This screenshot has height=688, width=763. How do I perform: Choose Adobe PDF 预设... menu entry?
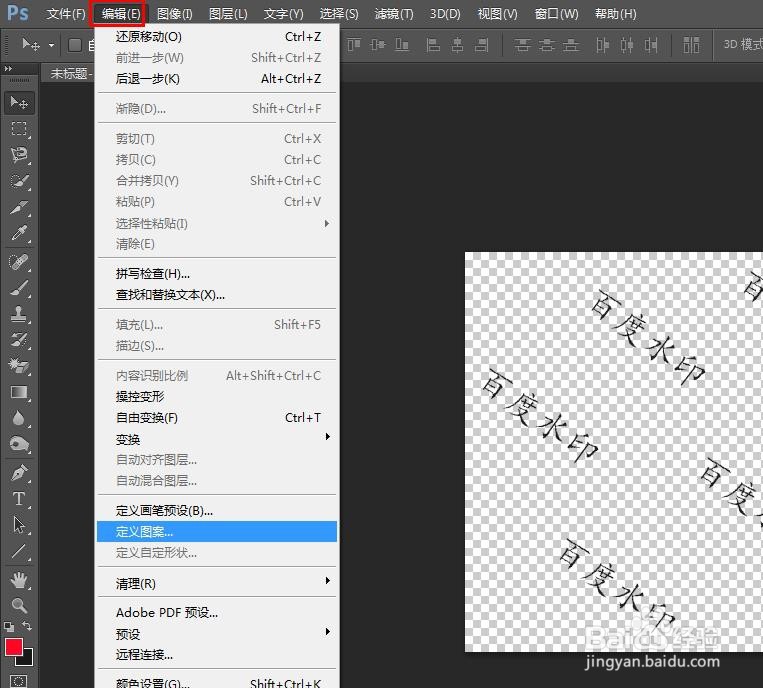coord(217,613)
